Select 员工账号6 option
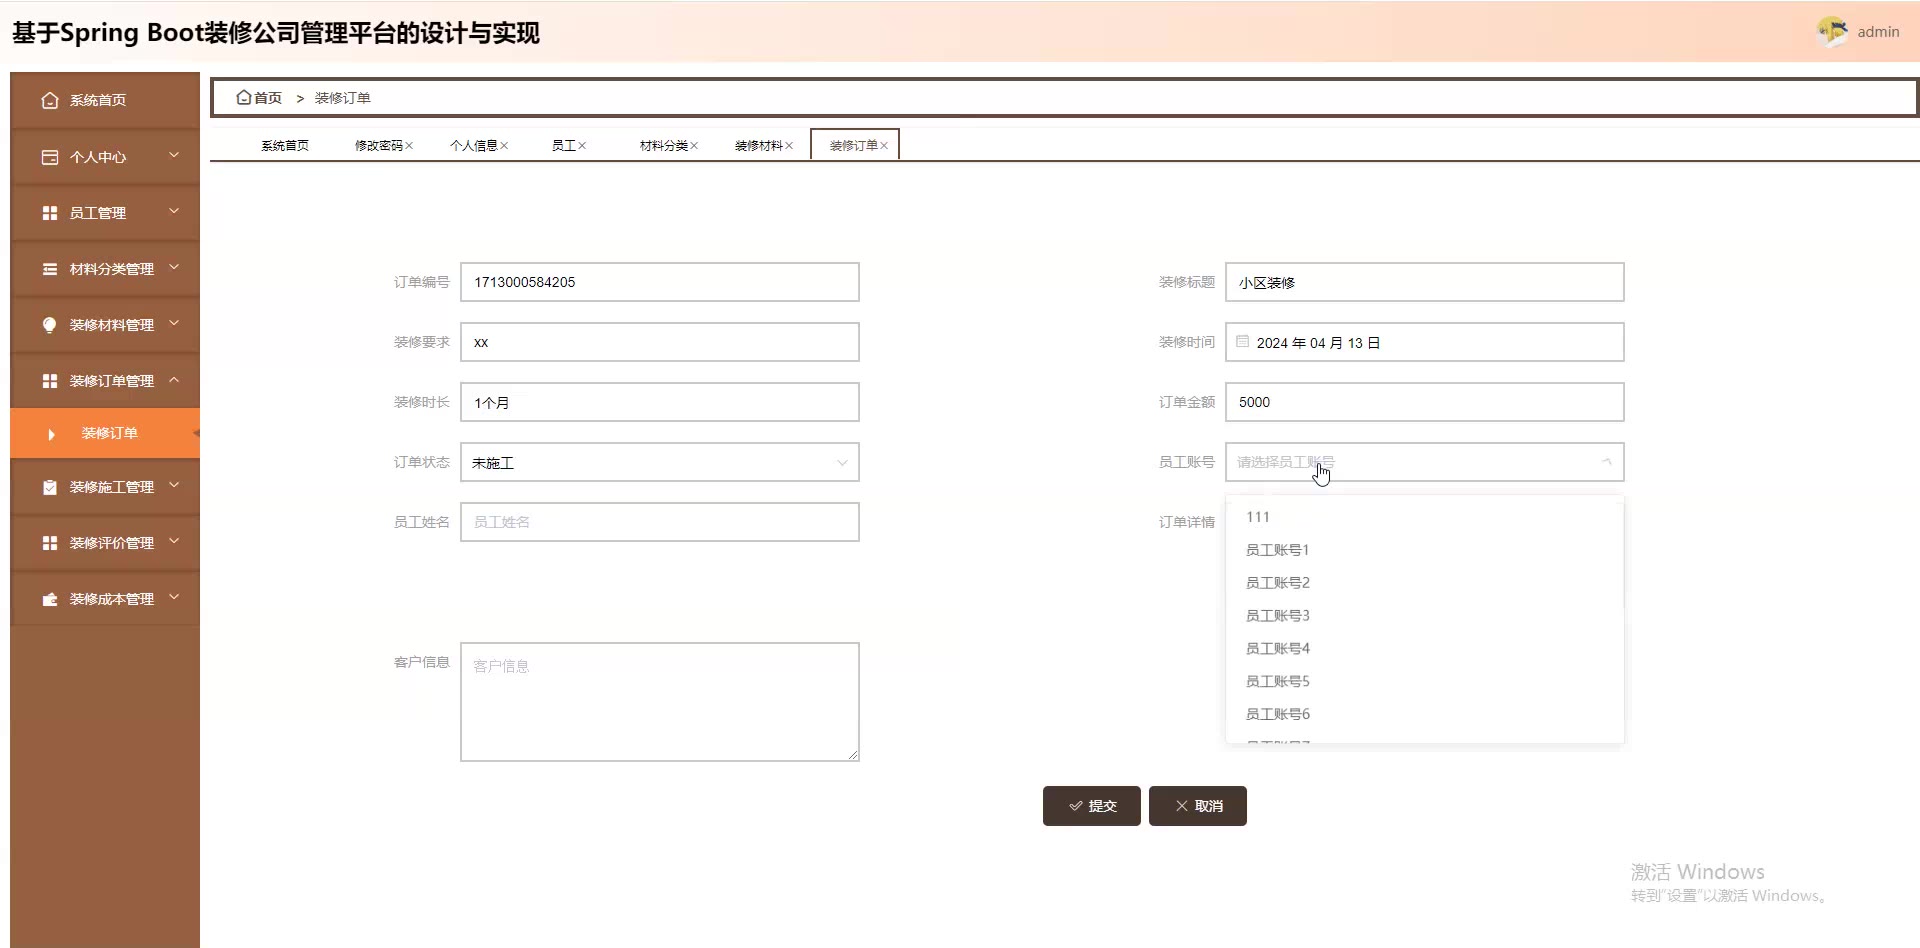Image resolution: width=1920 pixels, height=948 pixels. point(1425,714)
